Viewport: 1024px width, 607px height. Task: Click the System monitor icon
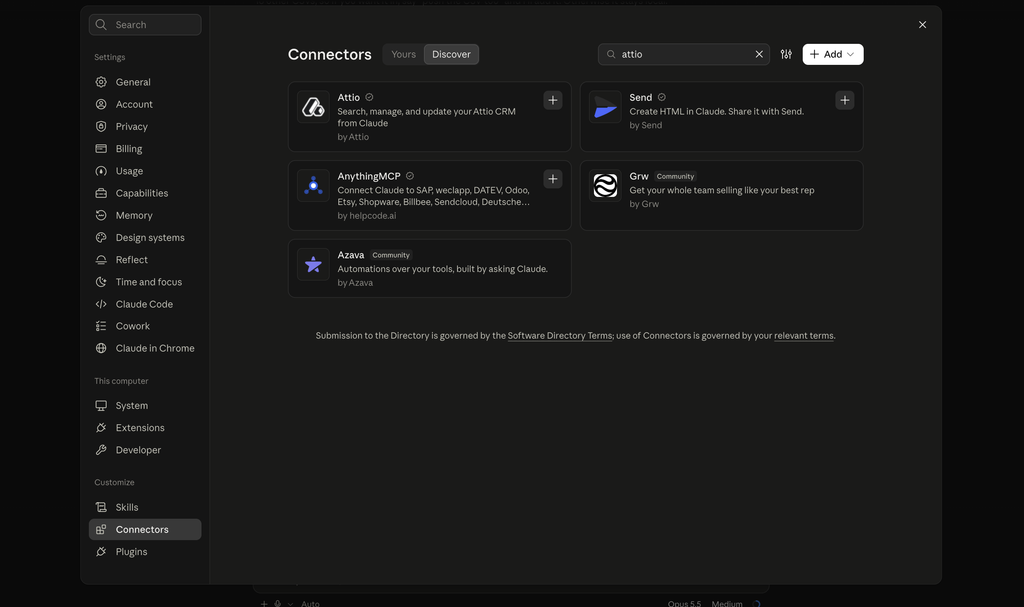(101, 406)
